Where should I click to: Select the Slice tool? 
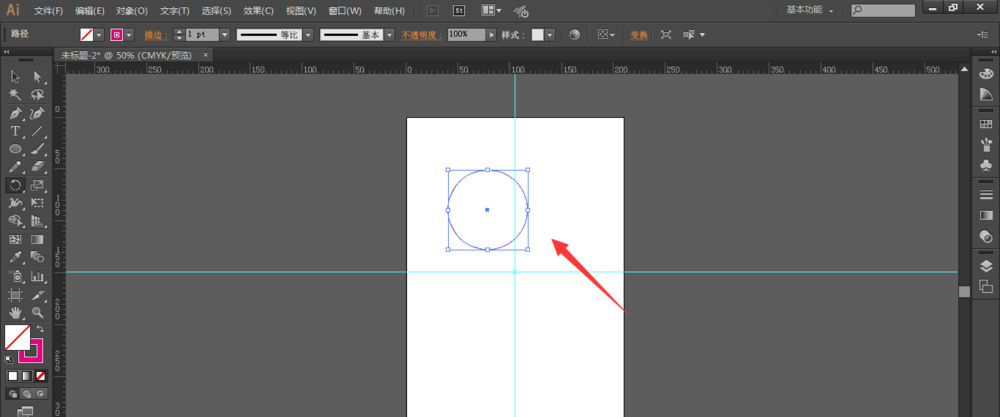(x=37, y=295)
